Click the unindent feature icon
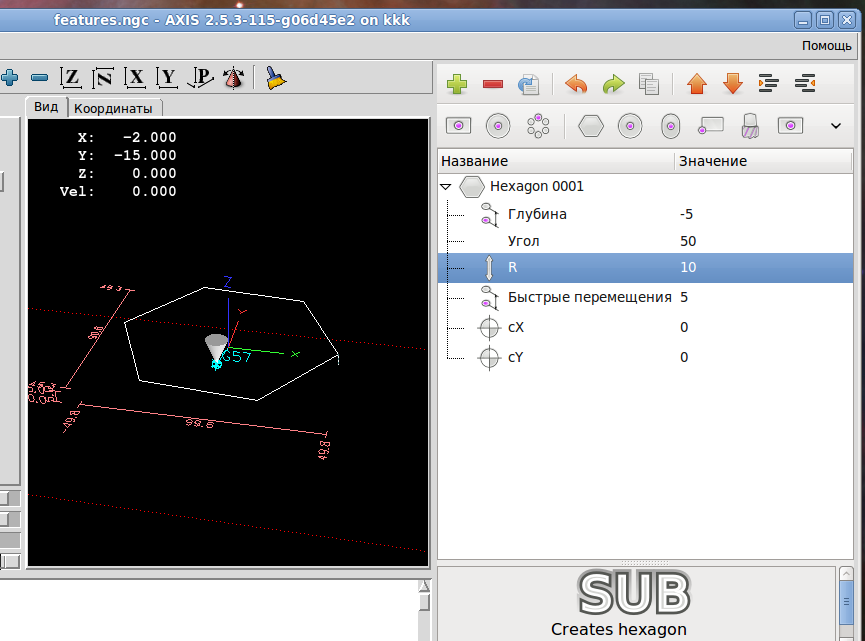 [x=805, y=84]
